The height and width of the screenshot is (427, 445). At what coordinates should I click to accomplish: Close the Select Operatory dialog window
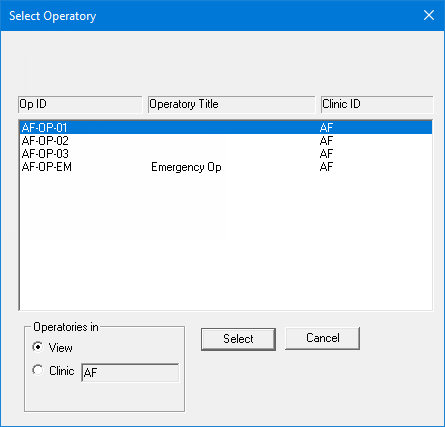coord(429,15)
